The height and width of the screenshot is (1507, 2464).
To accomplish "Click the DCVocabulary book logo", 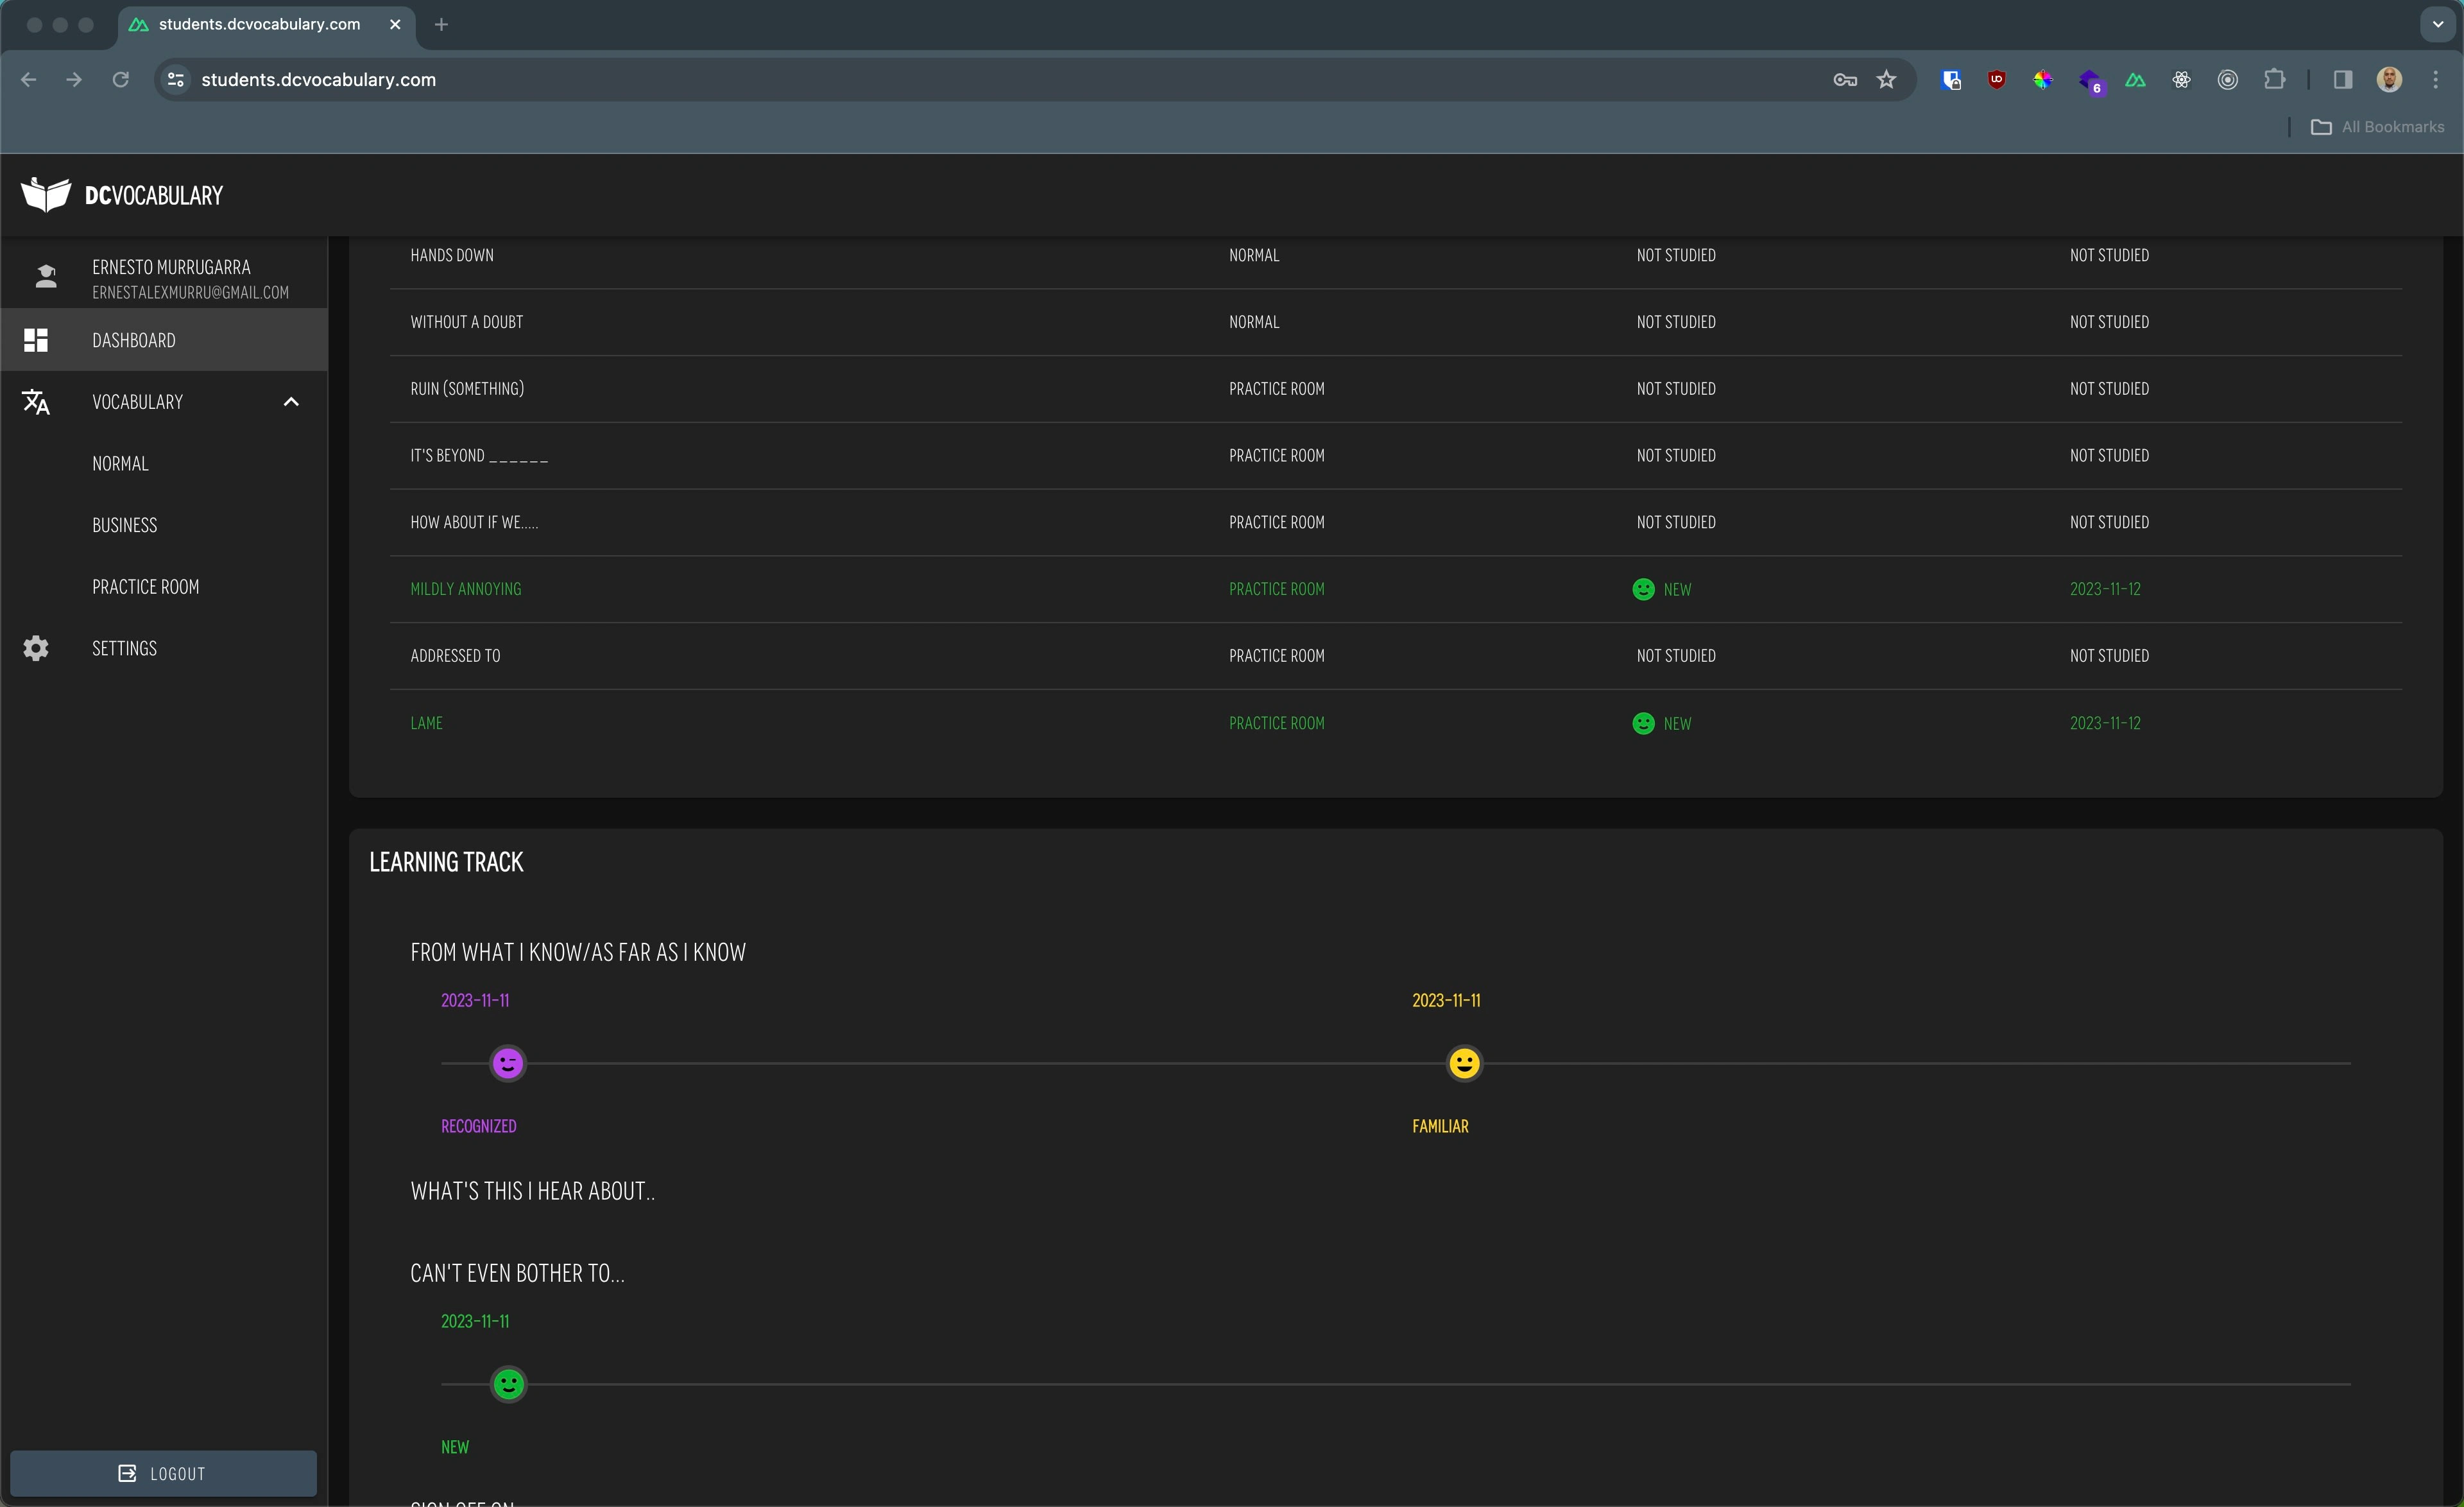I will pos(46,195).
